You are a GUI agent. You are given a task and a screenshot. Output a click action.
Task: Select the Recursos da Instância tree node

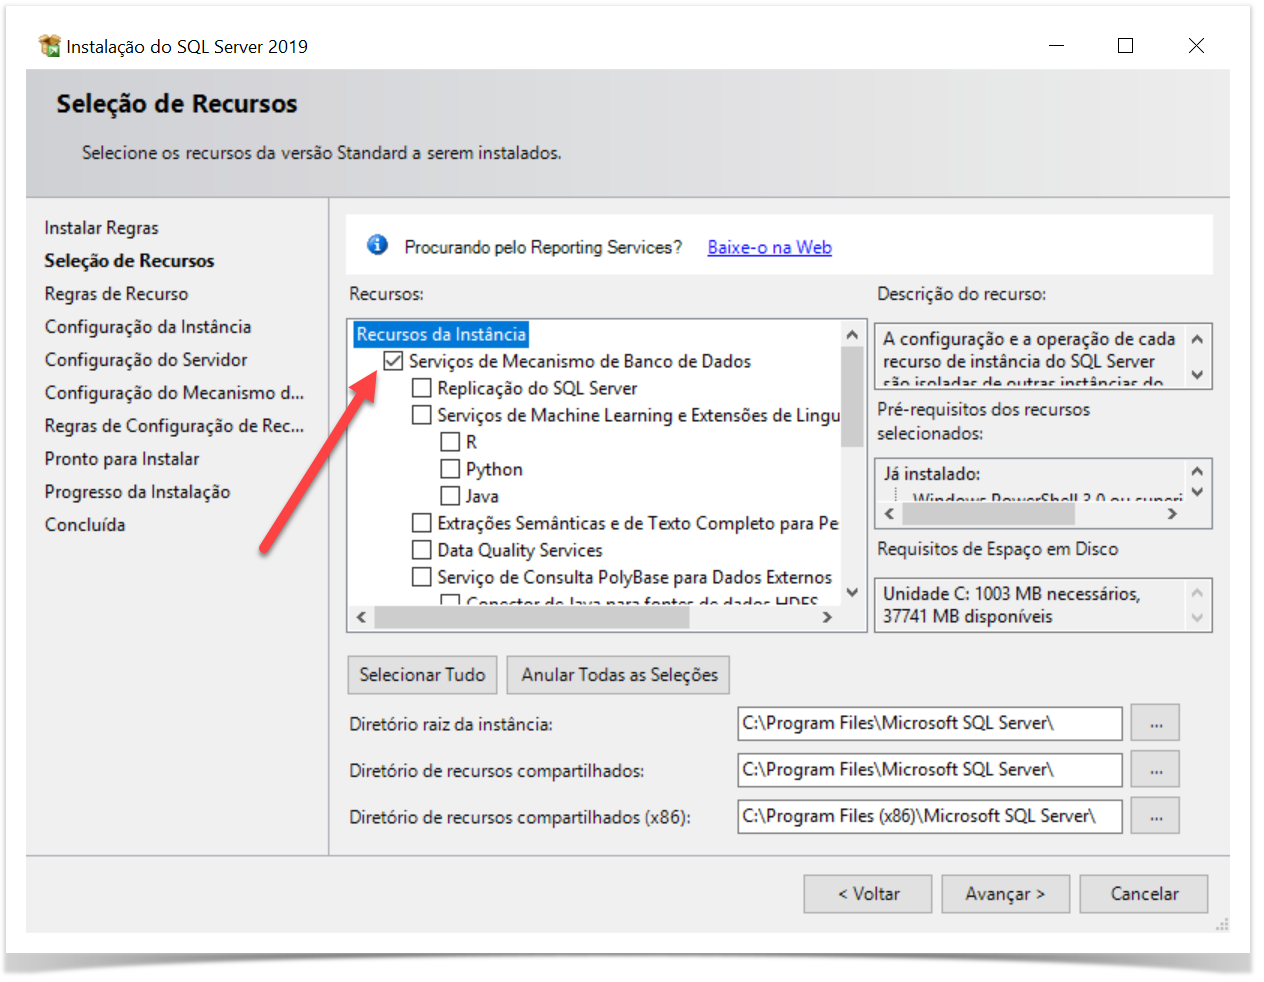point(441,334)
